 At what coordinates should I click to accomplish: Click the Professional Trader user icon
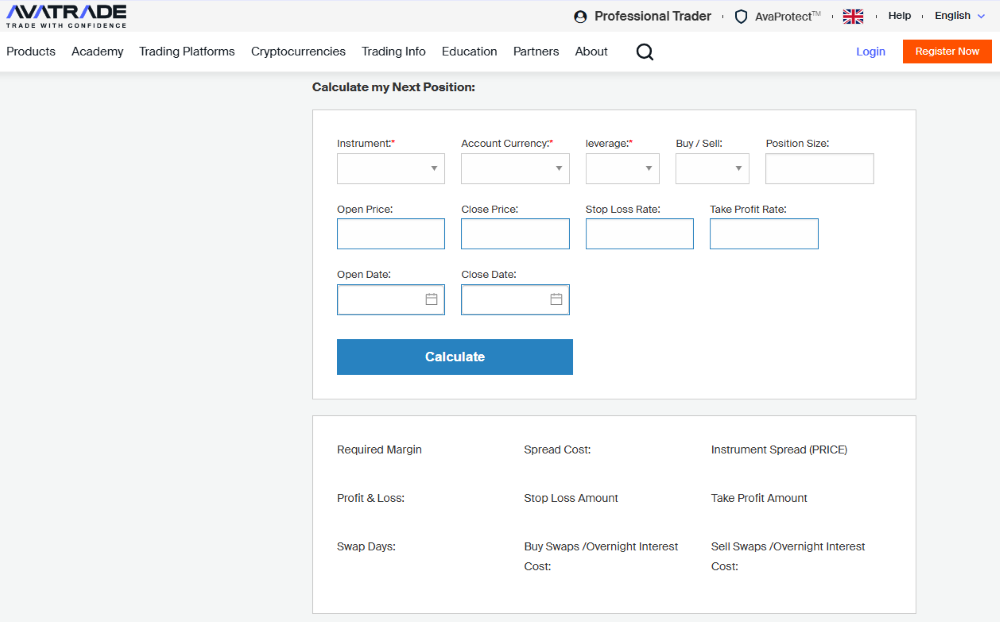[x=581, y=16]
